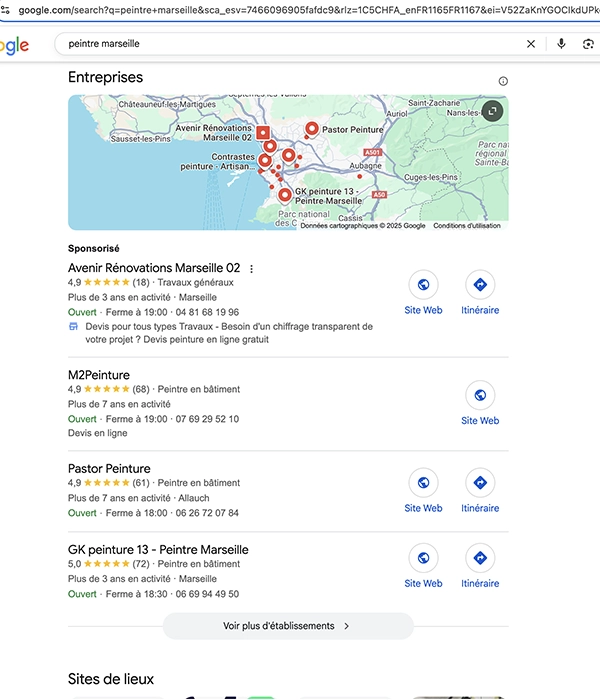
Task: Open the Pastor Peinture Site Web globe icon
Action: coord(423,483)
